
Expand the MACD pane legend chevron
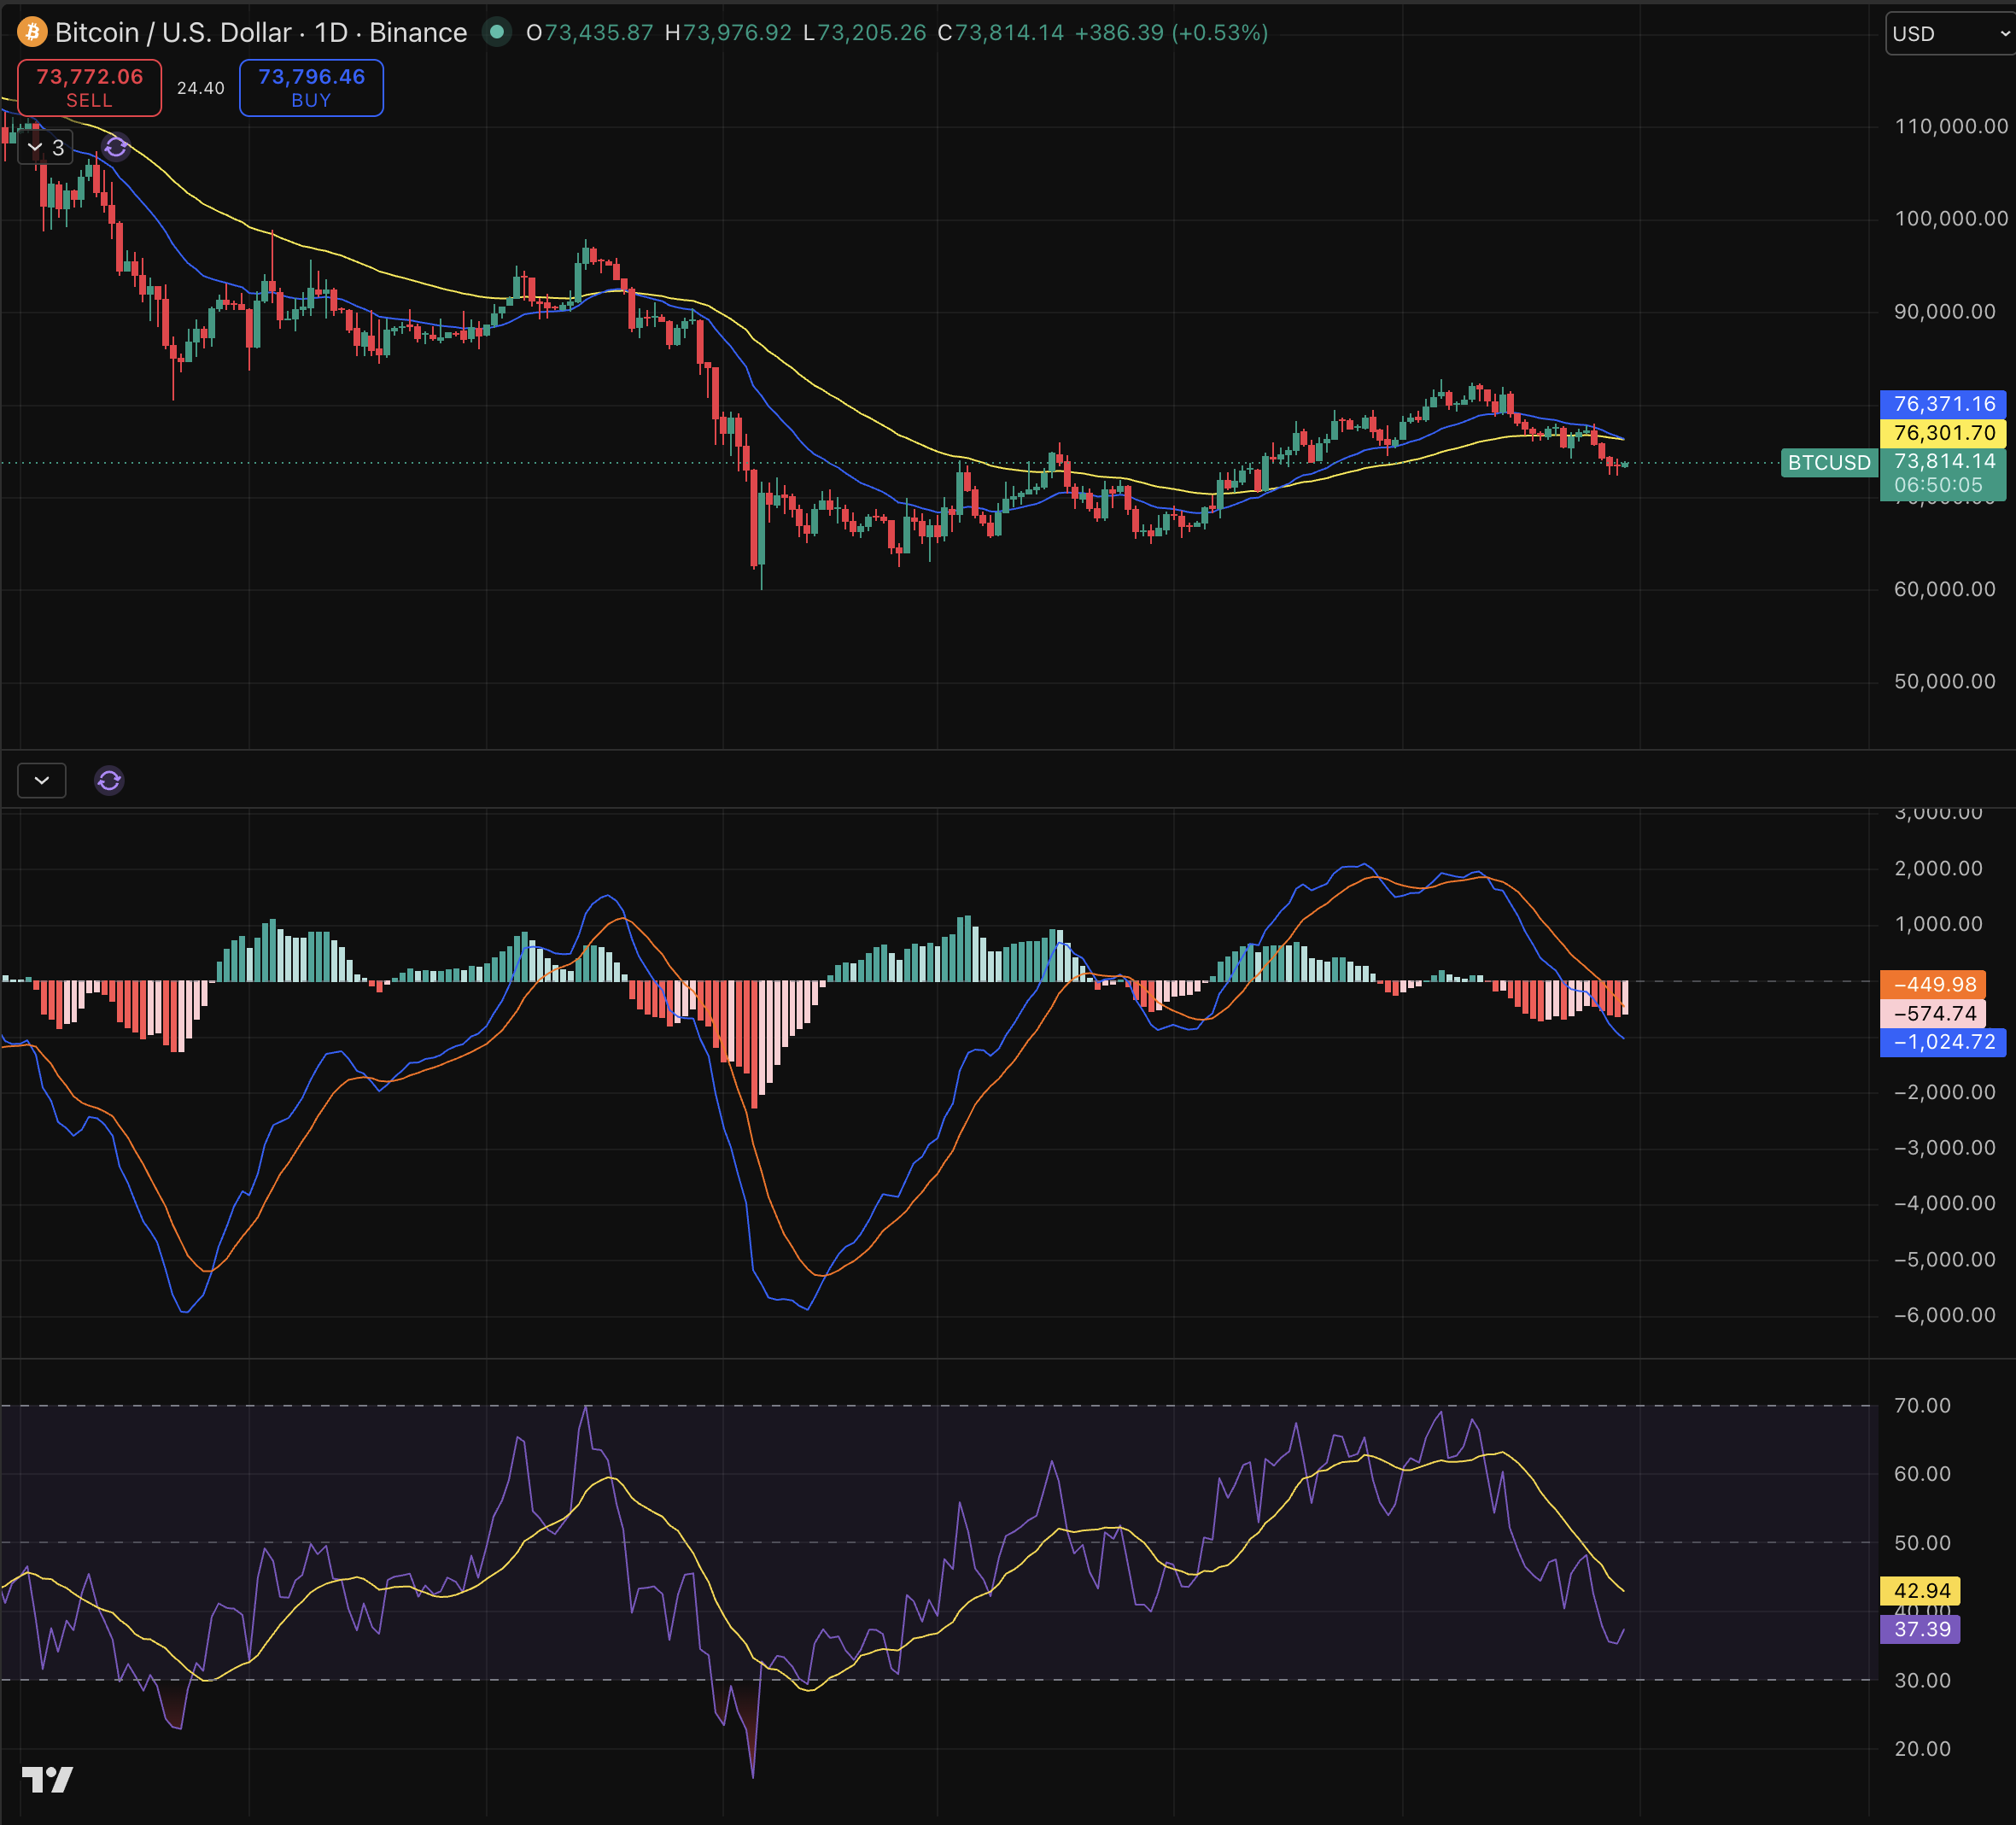pos(42,780)
